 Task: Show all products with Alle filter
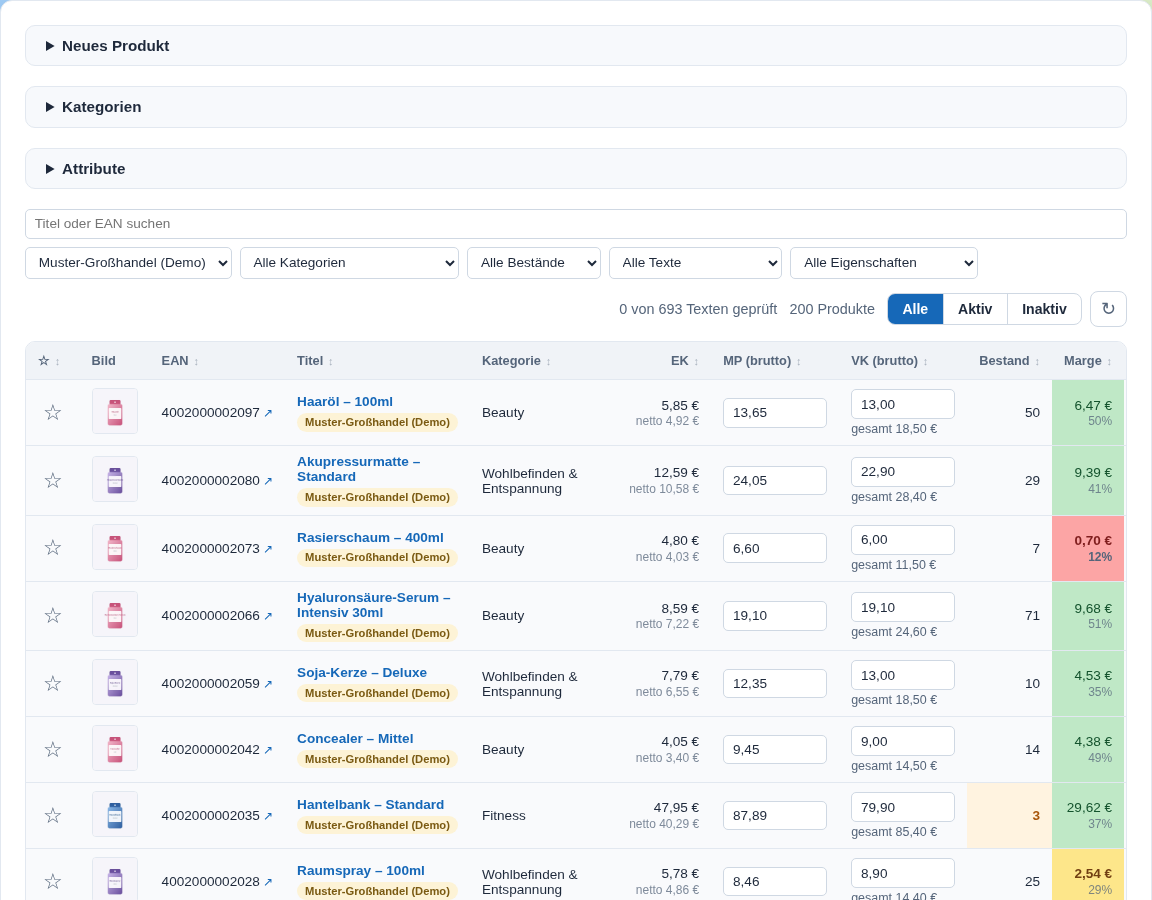pyautogui.click(x=915, y=309)
